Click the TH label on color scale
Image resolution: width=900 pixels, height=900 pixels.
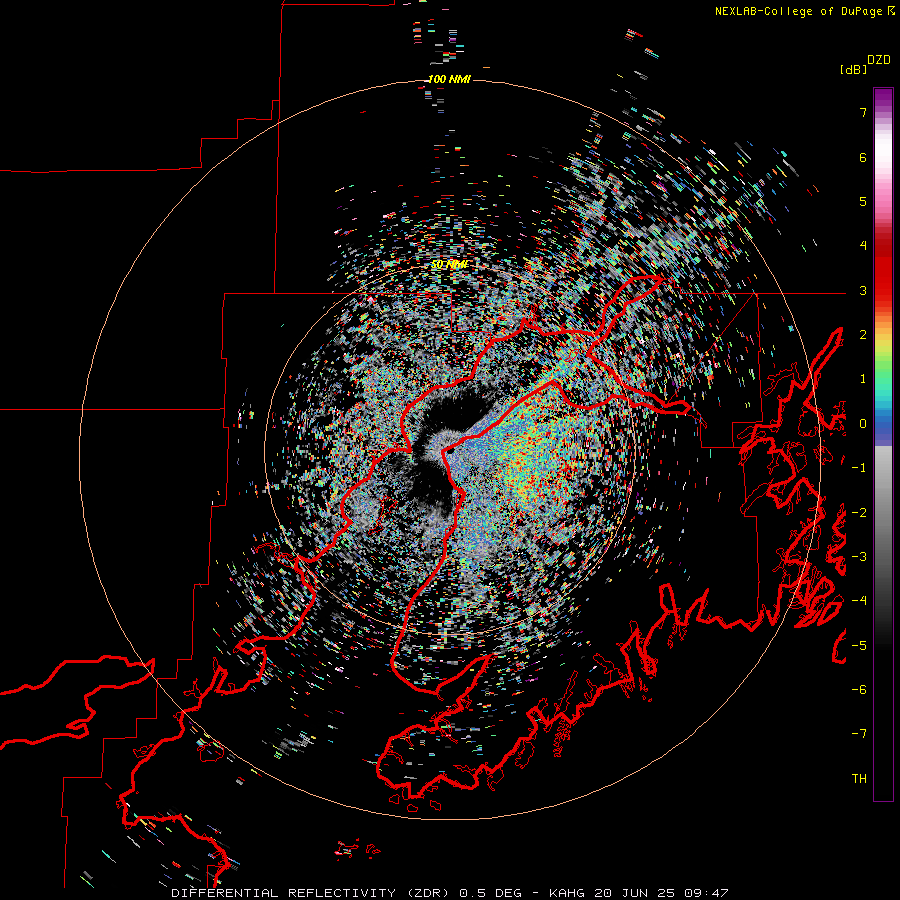(859, 779)
